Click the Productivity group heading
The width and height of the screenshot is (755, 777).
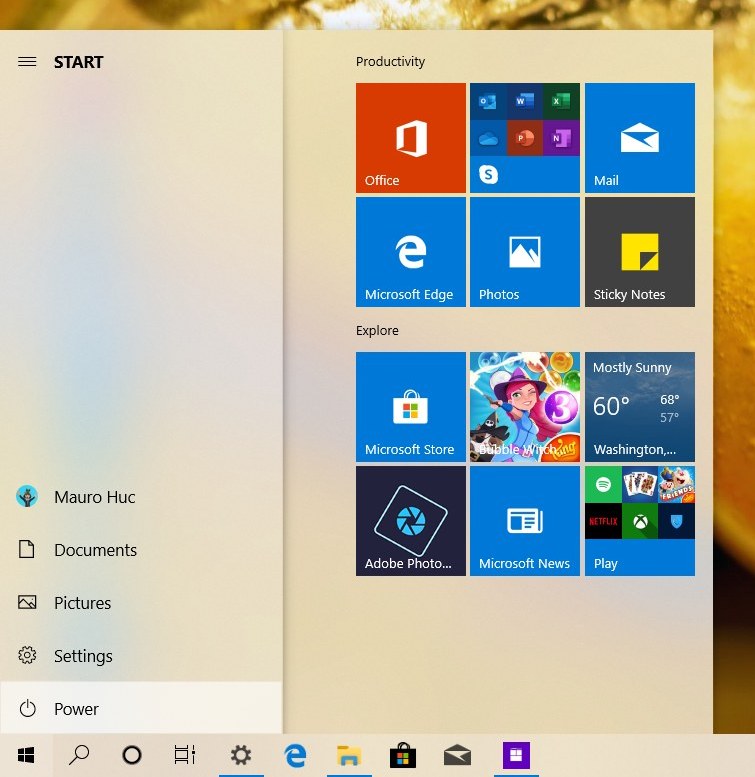390,61
